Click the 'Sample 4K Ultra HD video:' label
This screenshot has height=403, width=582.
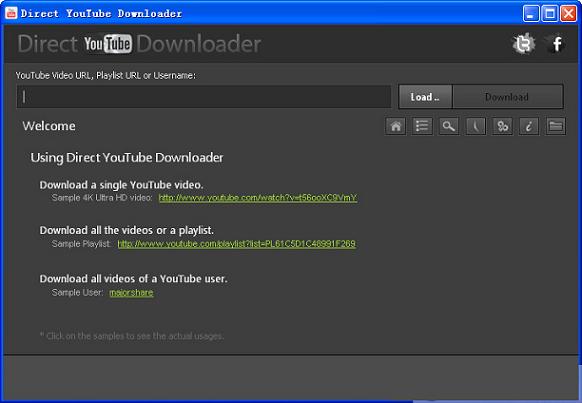[x=102, y=198]
